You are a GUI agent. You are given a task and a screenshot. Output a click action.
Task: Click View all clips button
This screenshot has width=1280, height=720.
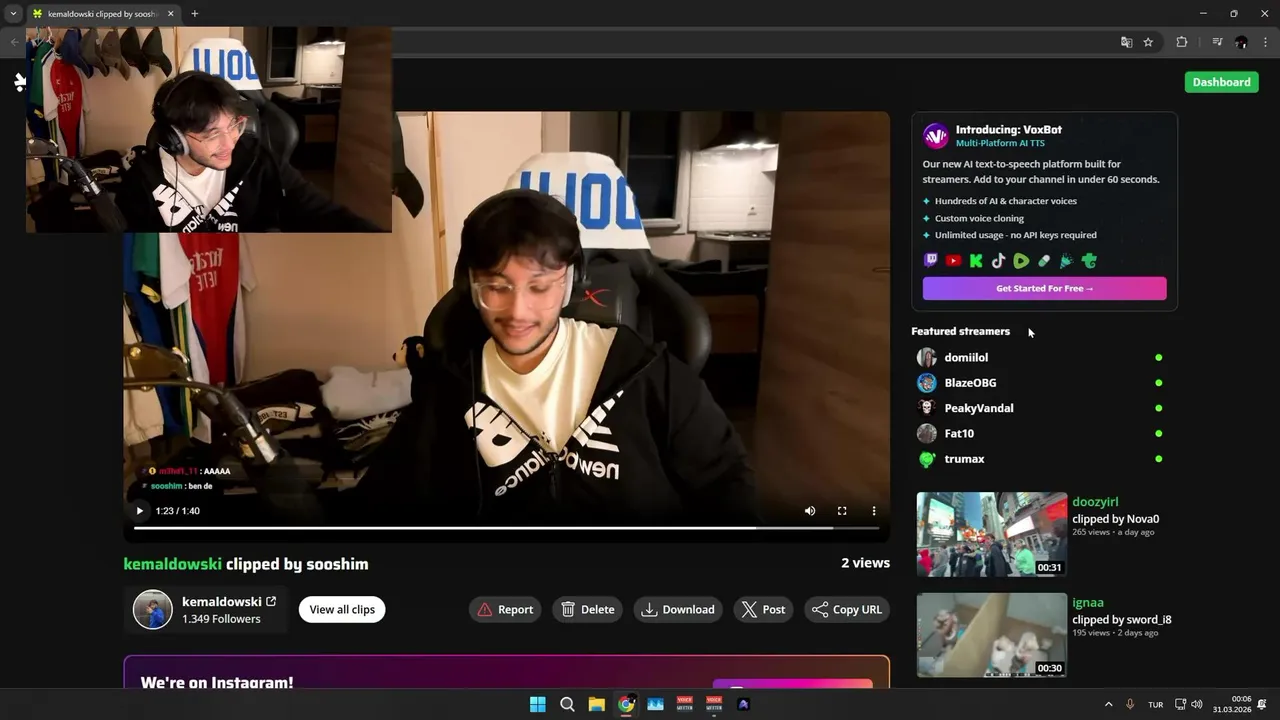click(x=342, y=610)
